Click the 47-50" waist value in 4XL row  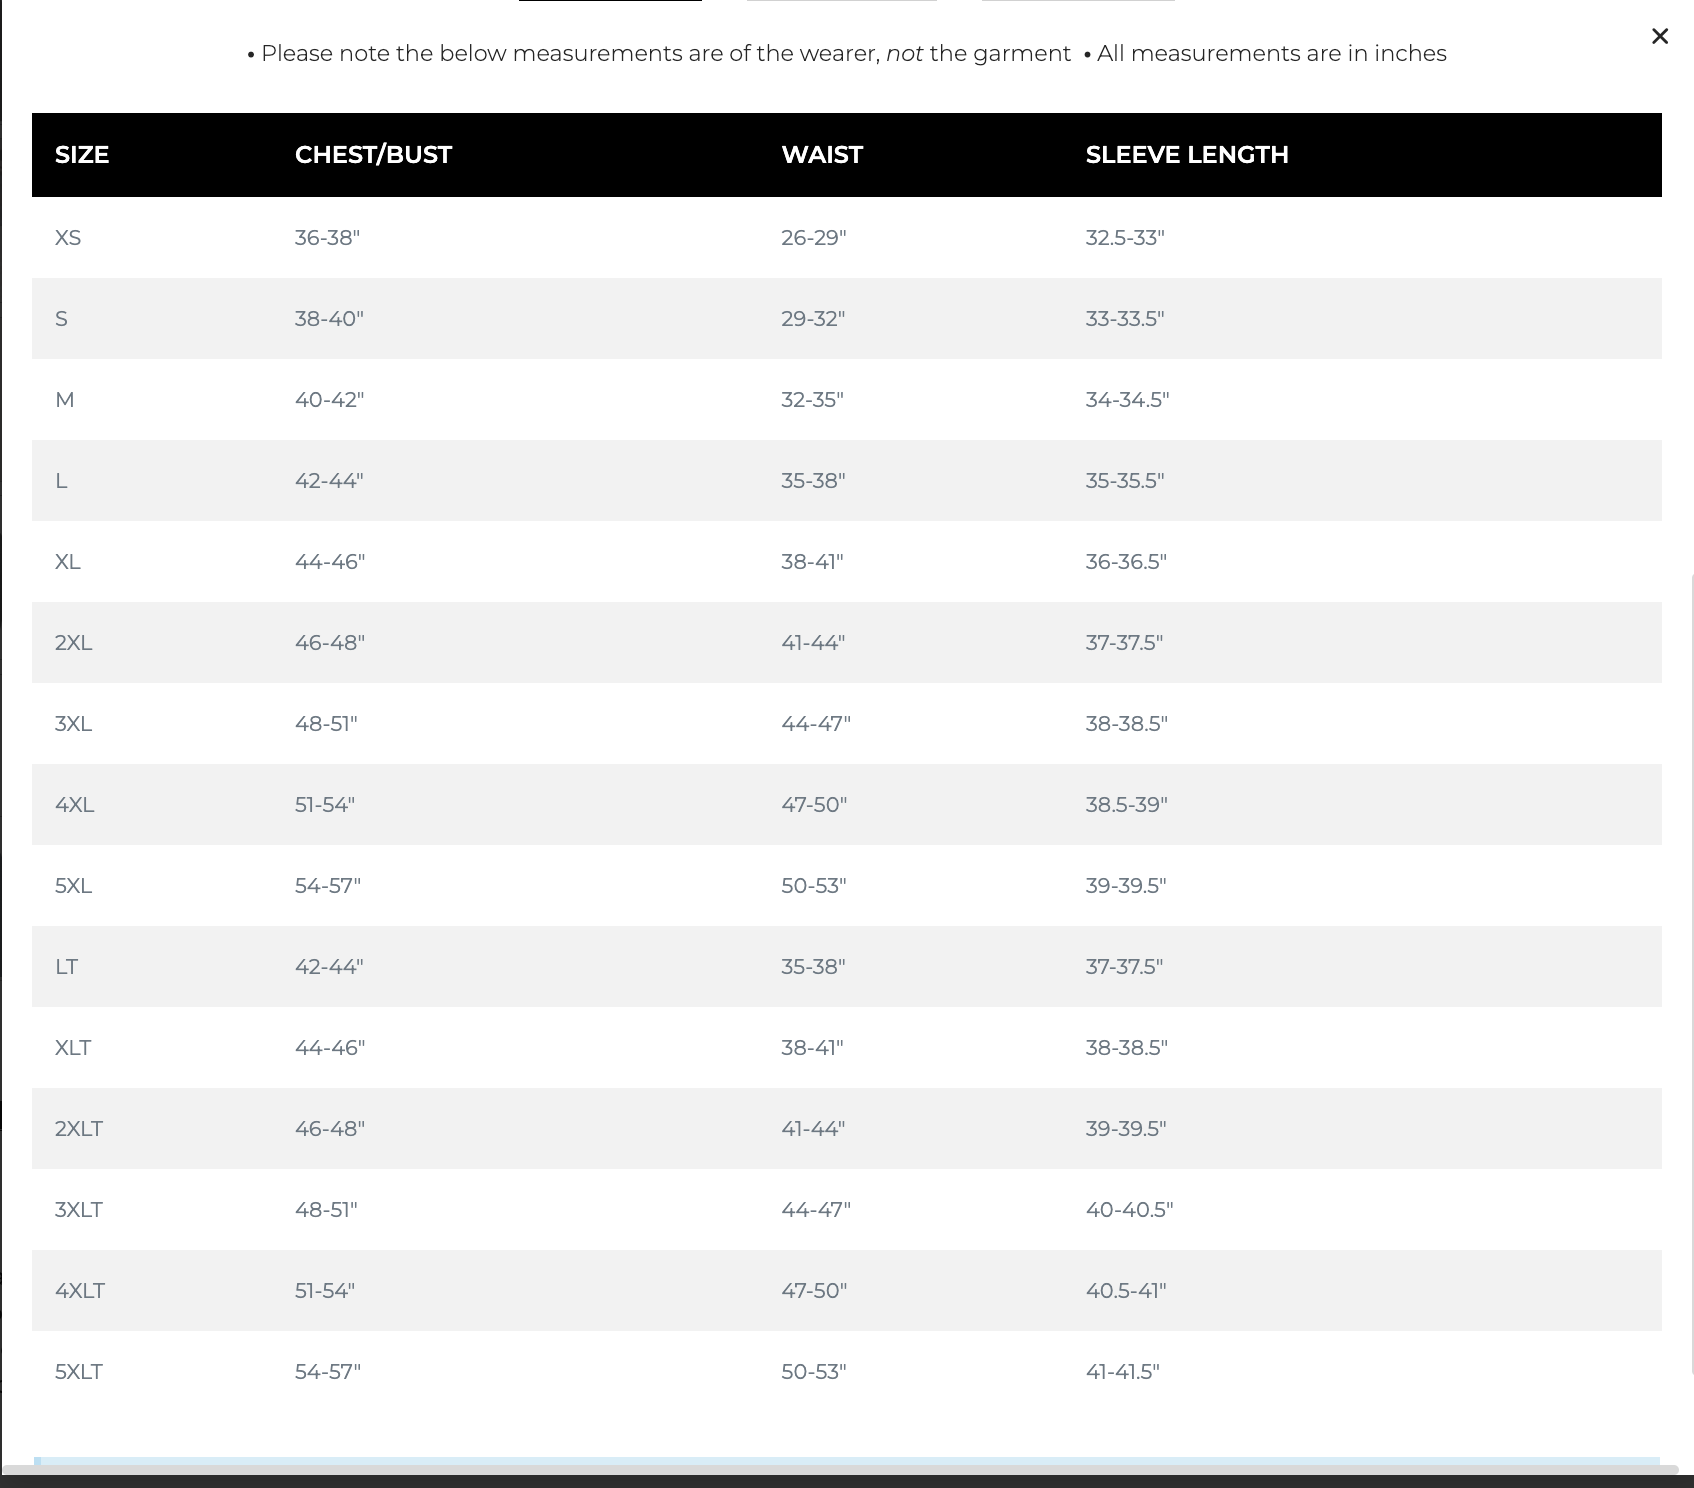[813, 805]
